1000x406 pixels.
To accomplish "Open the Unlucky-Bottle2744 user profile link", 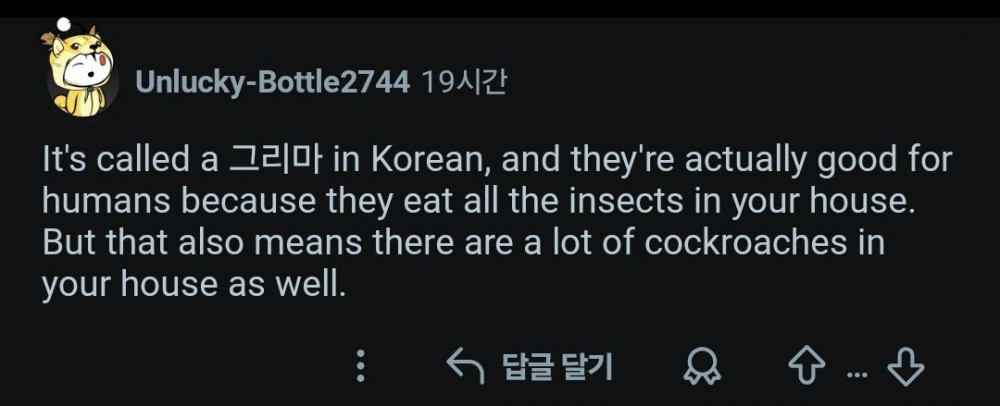I will 272,82.
